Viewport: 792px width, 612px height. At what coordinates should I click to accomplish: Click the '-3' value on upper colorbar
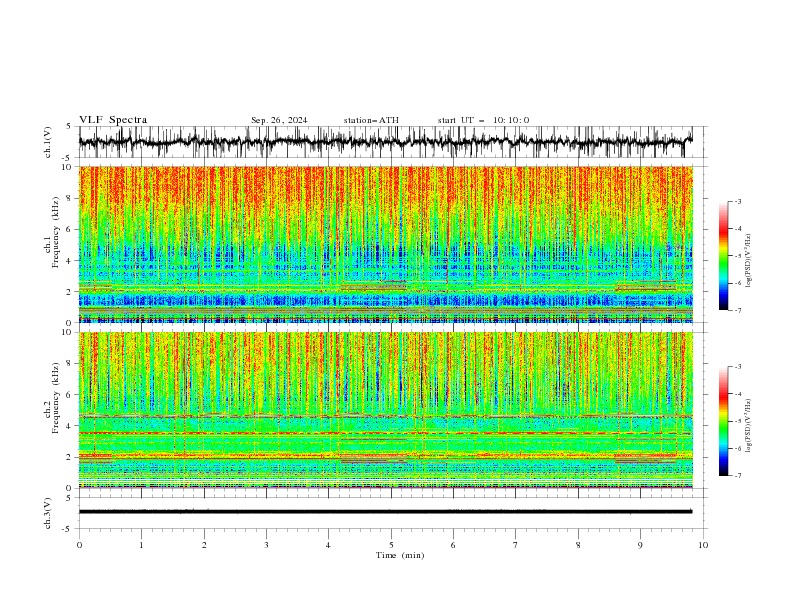coord(737,201)
